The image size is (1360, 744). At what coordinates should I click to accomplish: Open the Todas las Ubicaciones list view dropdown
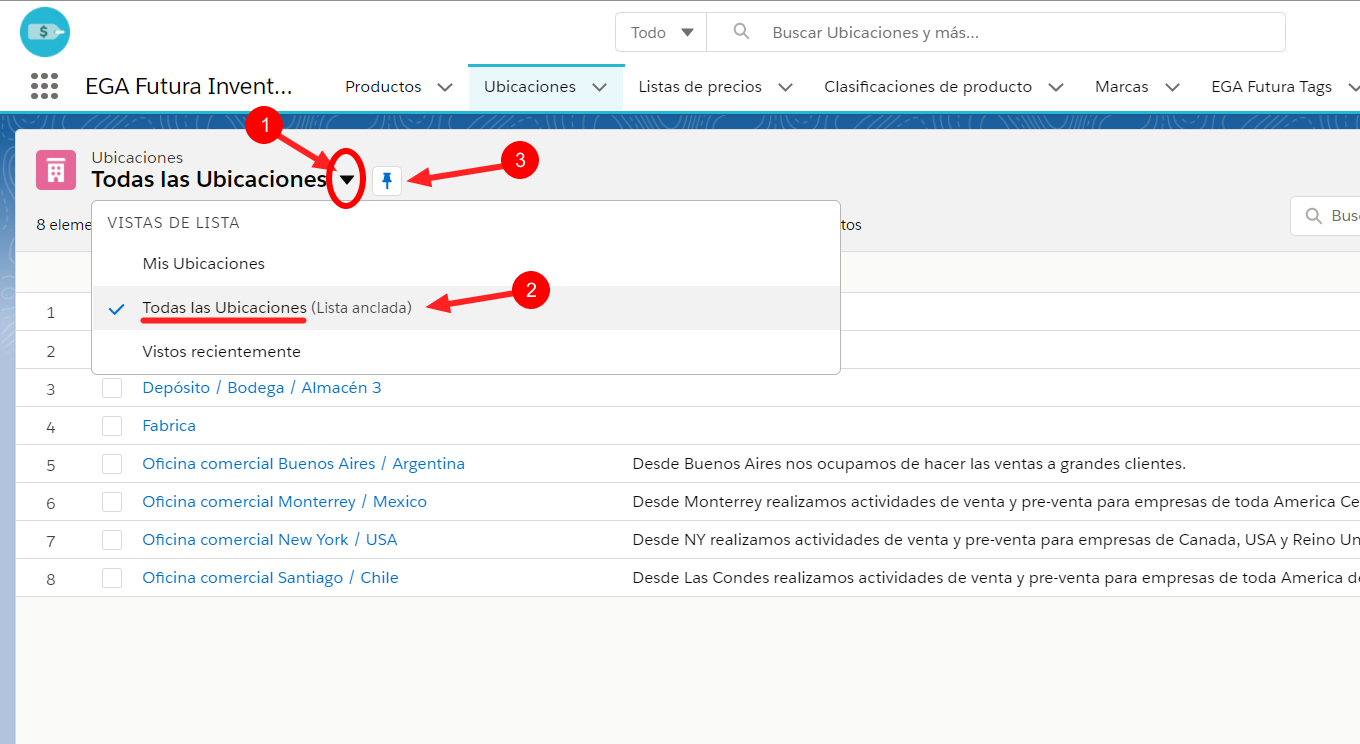(346, 180)
